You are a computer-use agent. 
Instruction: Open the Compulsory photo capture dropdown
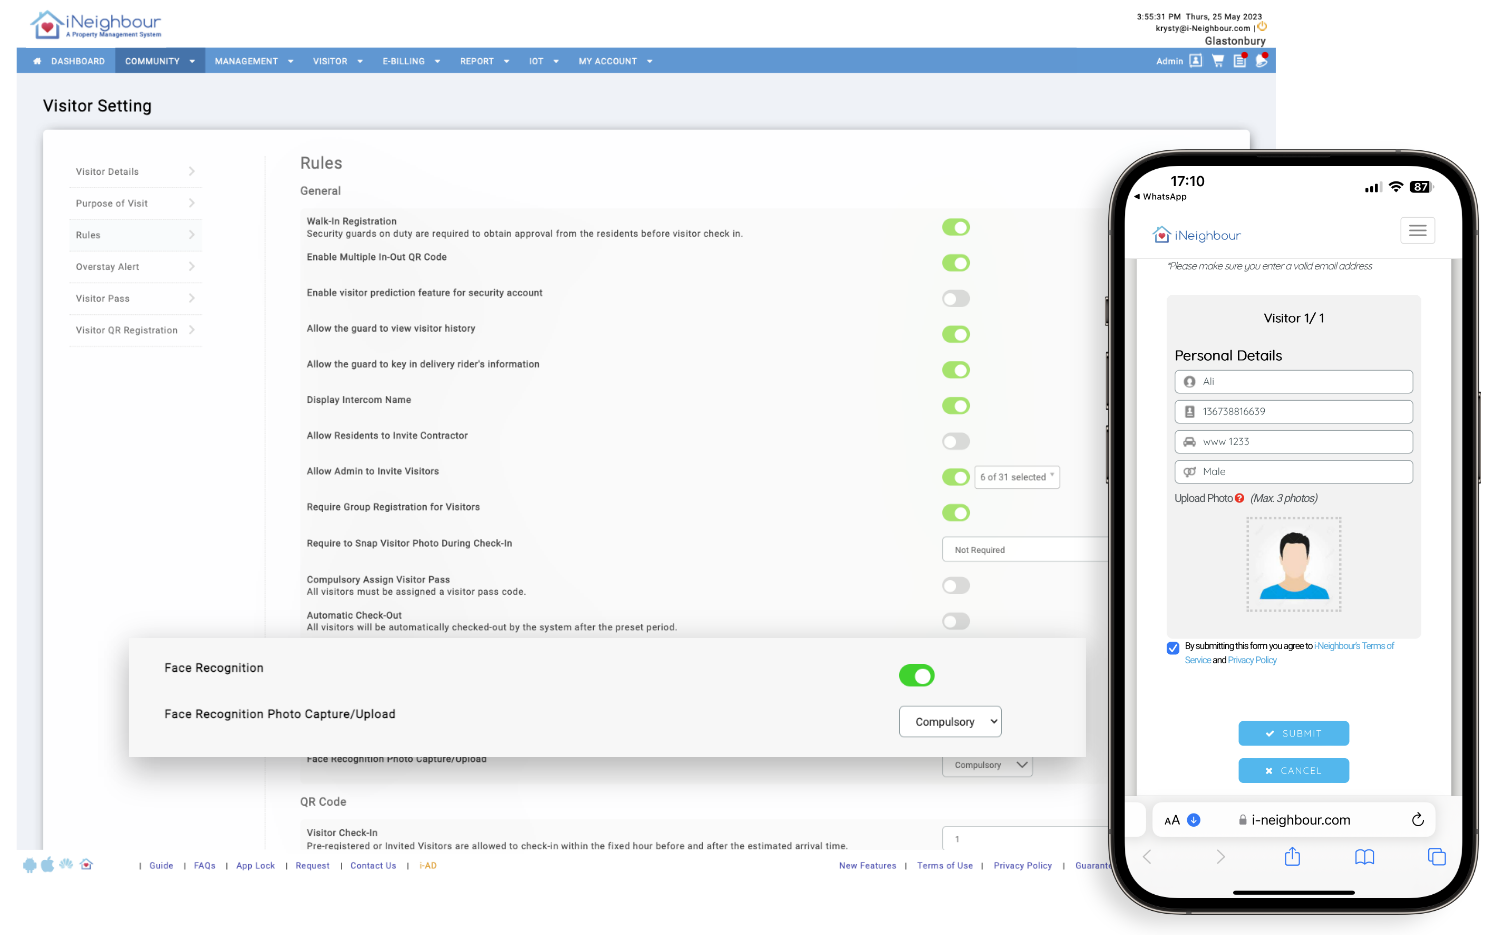[x=949, y=721]
